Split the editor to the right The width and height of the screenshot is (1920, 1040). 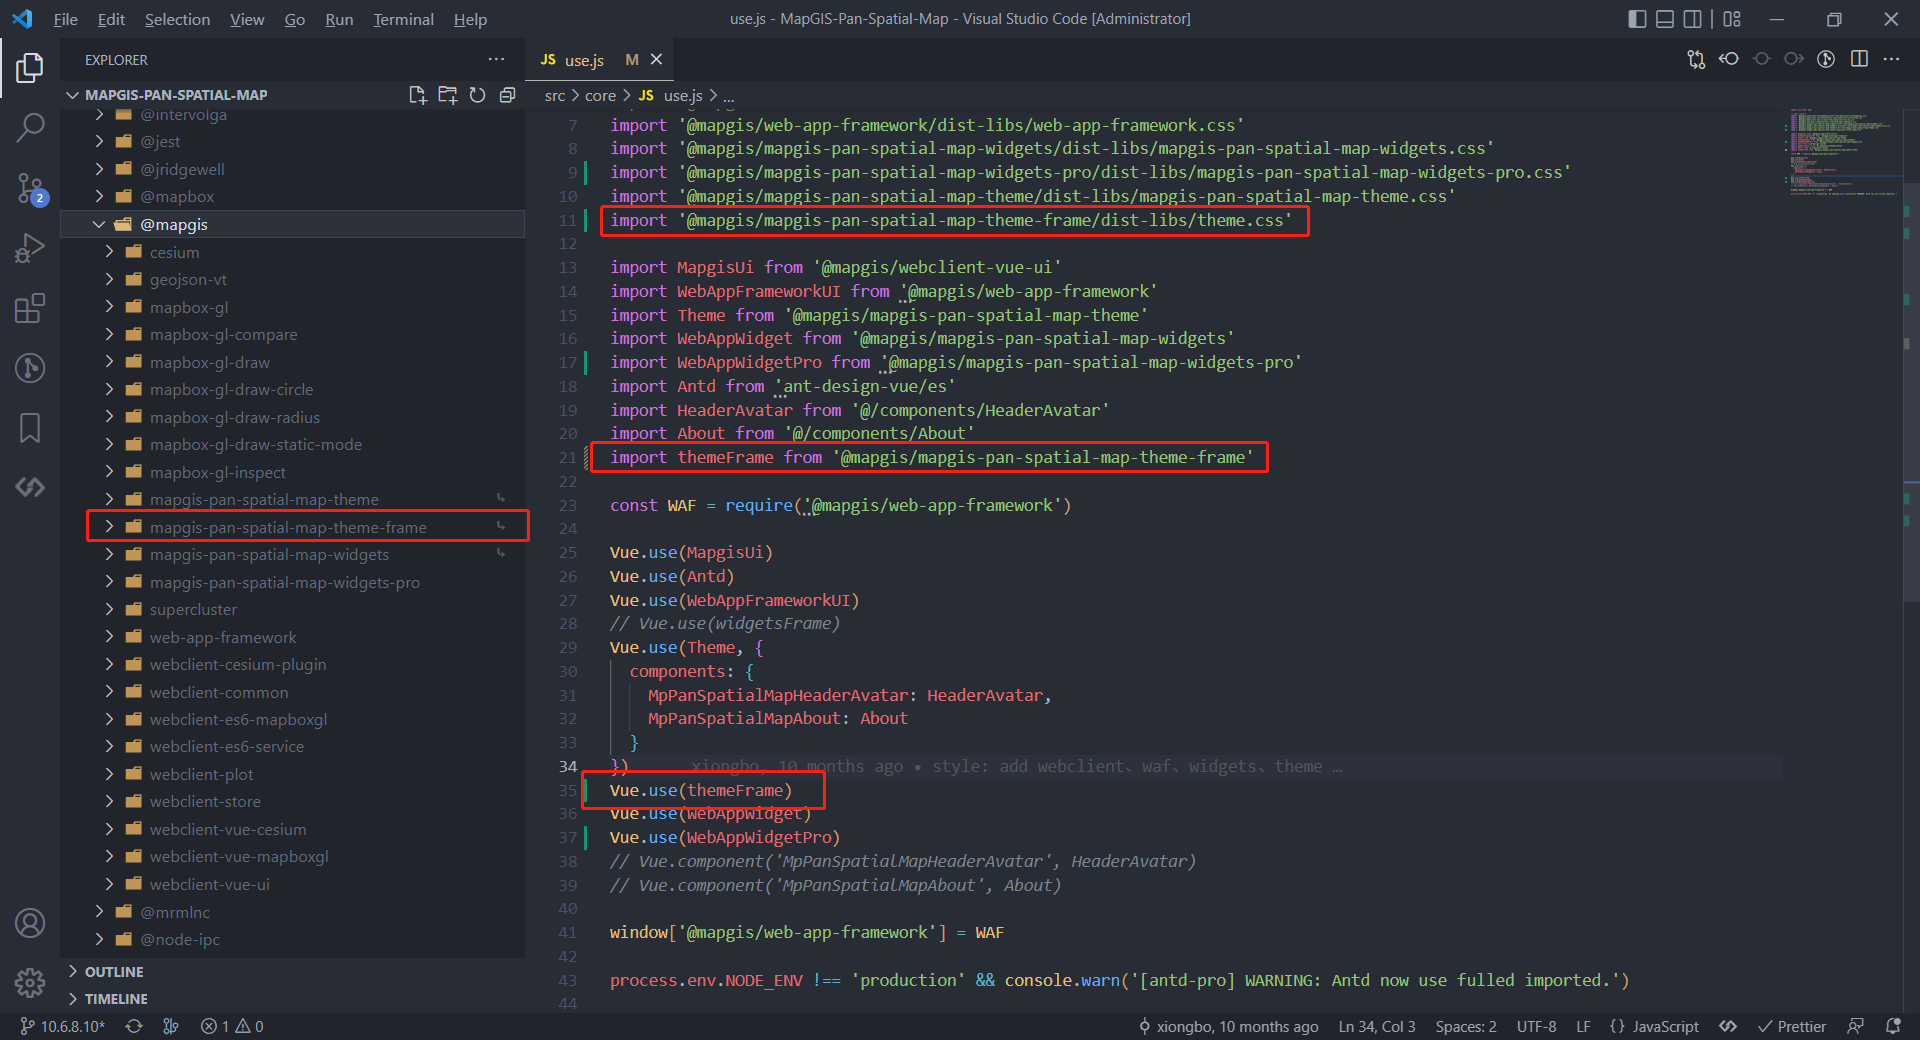(x=1859, y=60)
